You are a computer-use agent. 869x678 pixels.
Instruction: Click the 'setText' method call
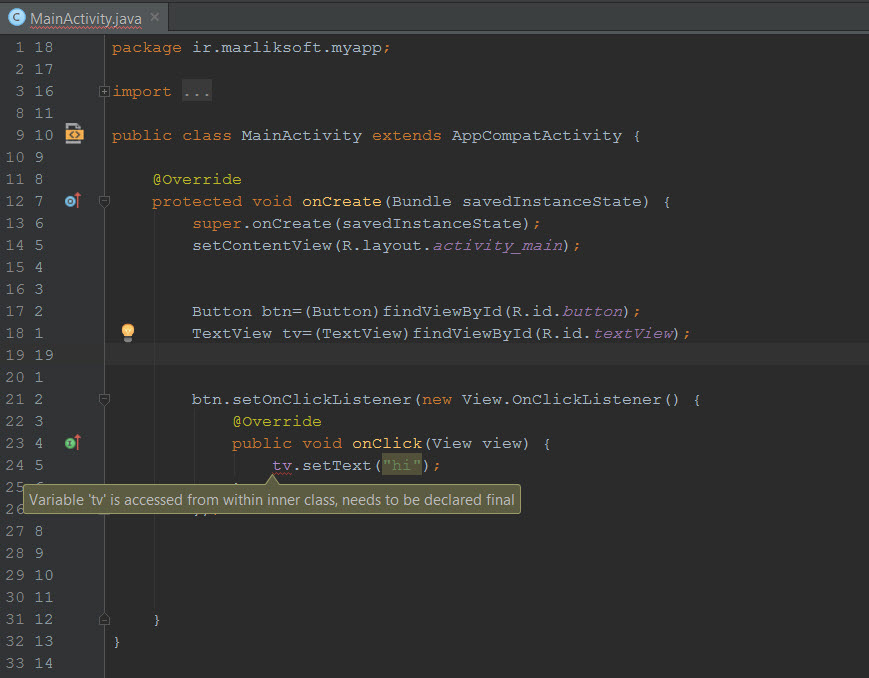coord(336,465)
